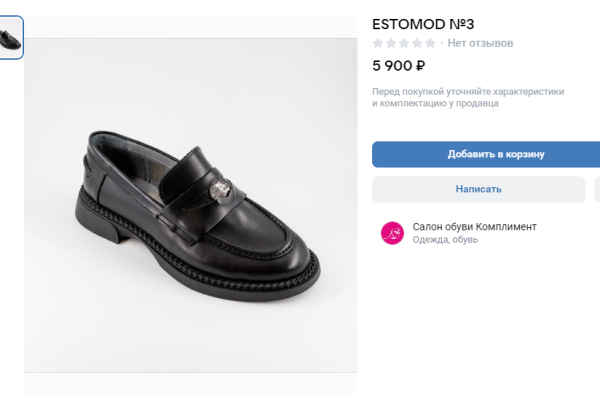Screen dimensions: 600x400
Task: Open the Салон обуви Комплимент shop link
Action: point(474,227)
